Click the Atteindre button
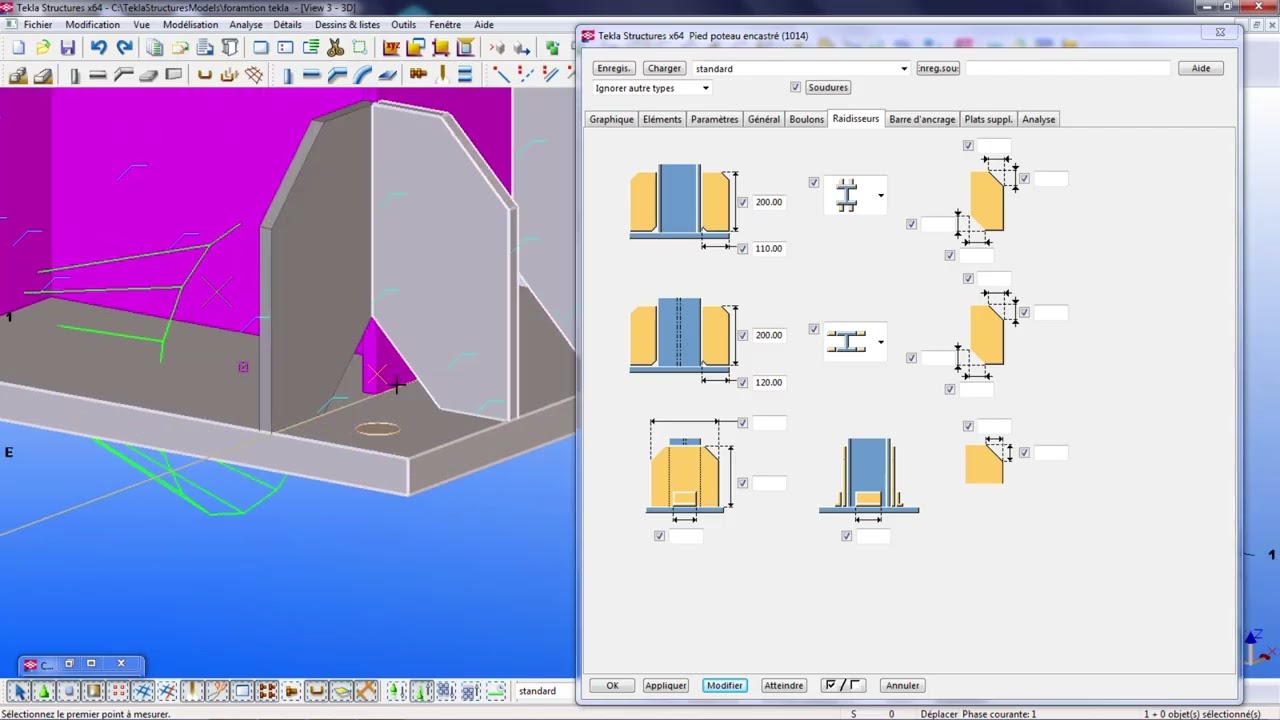This screenshot has width=1280, height=720. point(783,685)
